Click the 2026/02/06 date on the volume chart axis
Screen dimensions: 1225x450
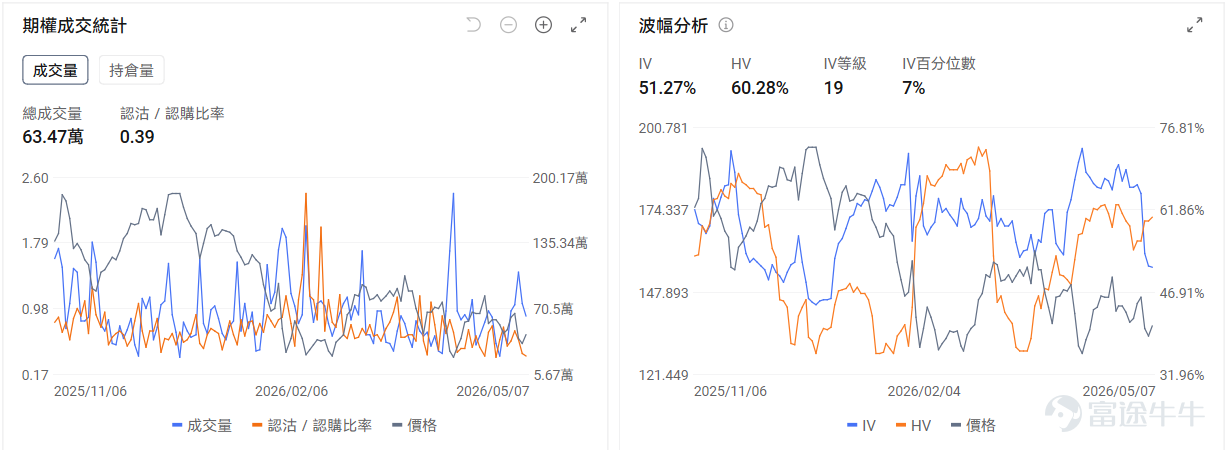click(x=291, y=391)
